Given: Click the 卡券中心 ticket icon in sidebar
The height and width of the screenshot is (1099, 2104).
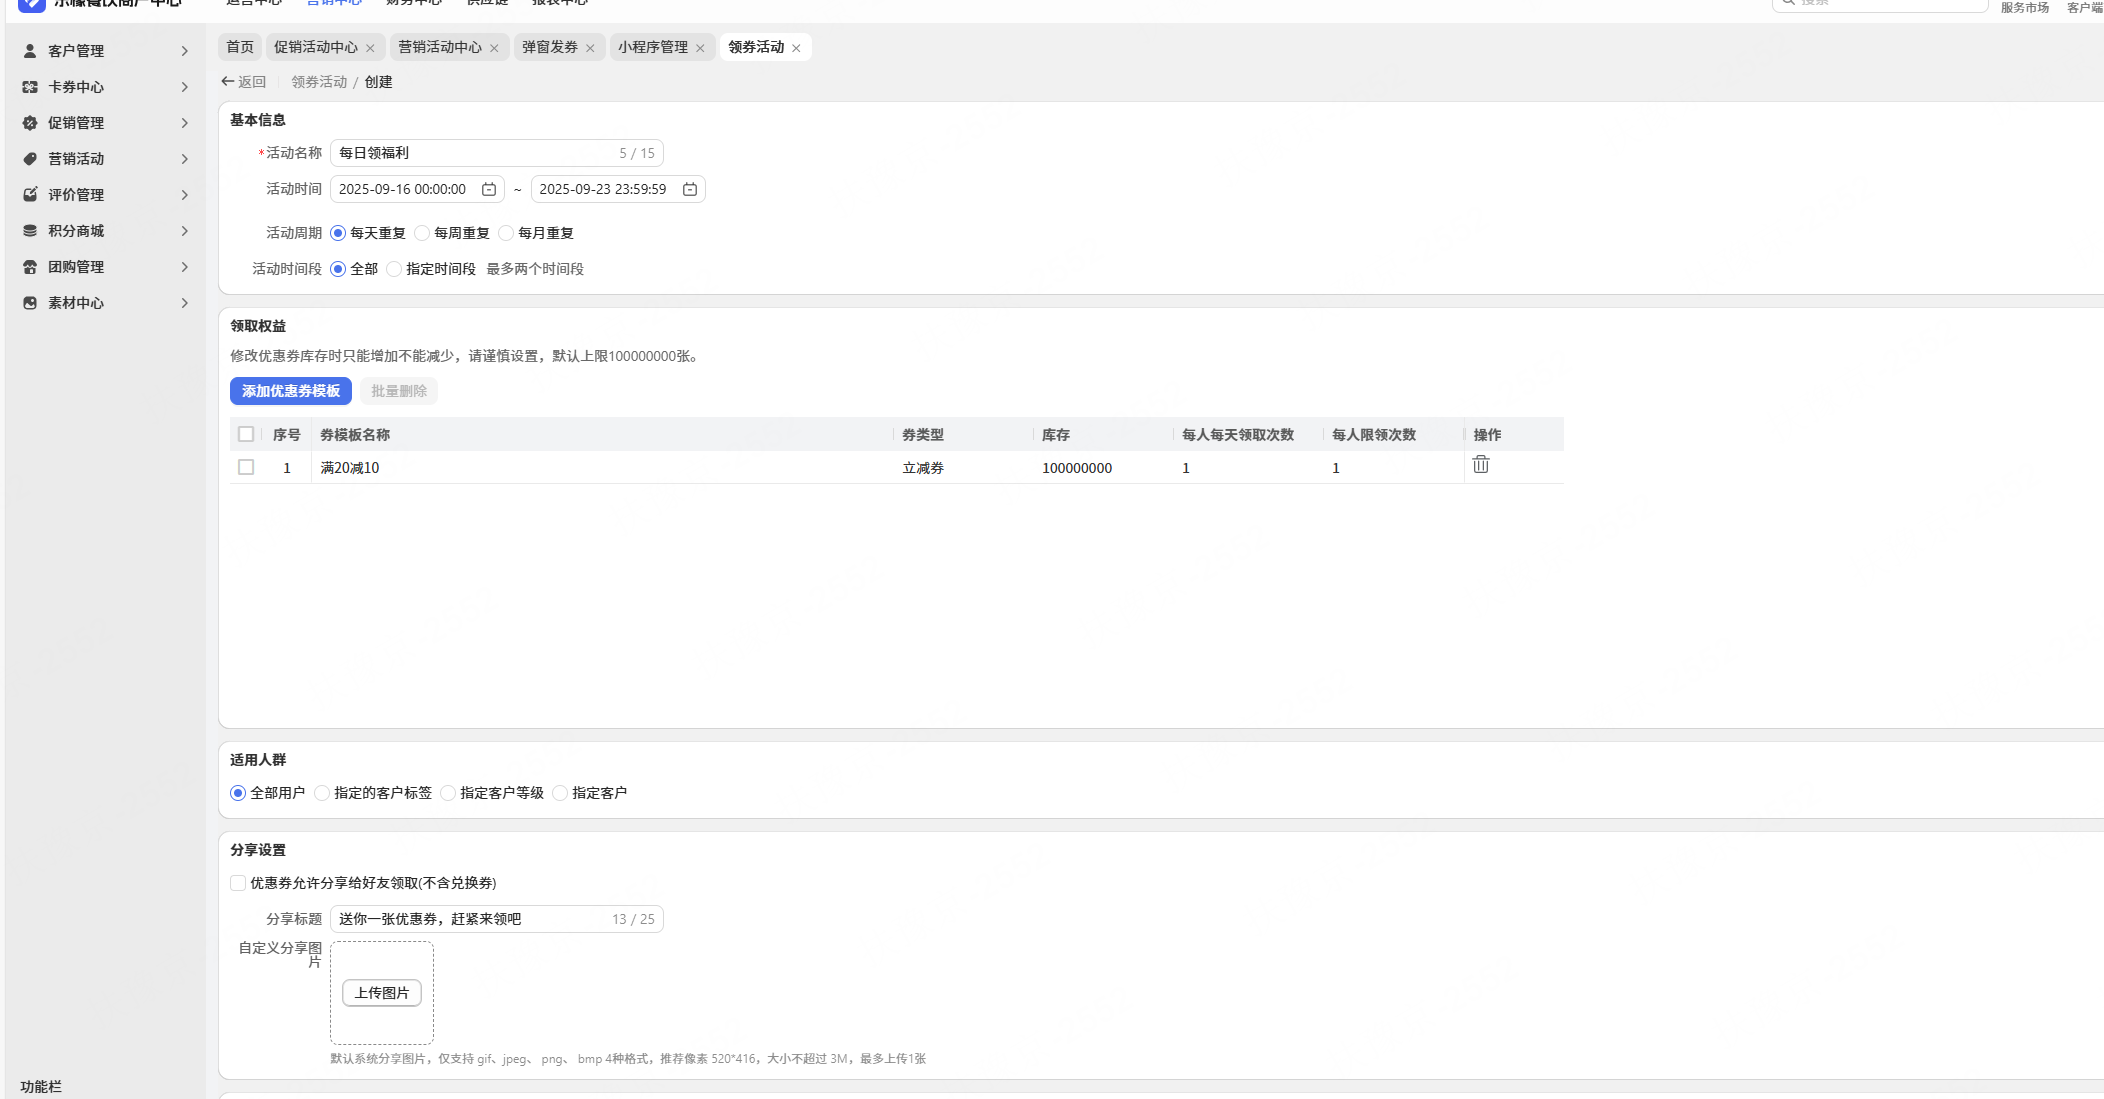Looking at the screenshot, I should point(30,87).
